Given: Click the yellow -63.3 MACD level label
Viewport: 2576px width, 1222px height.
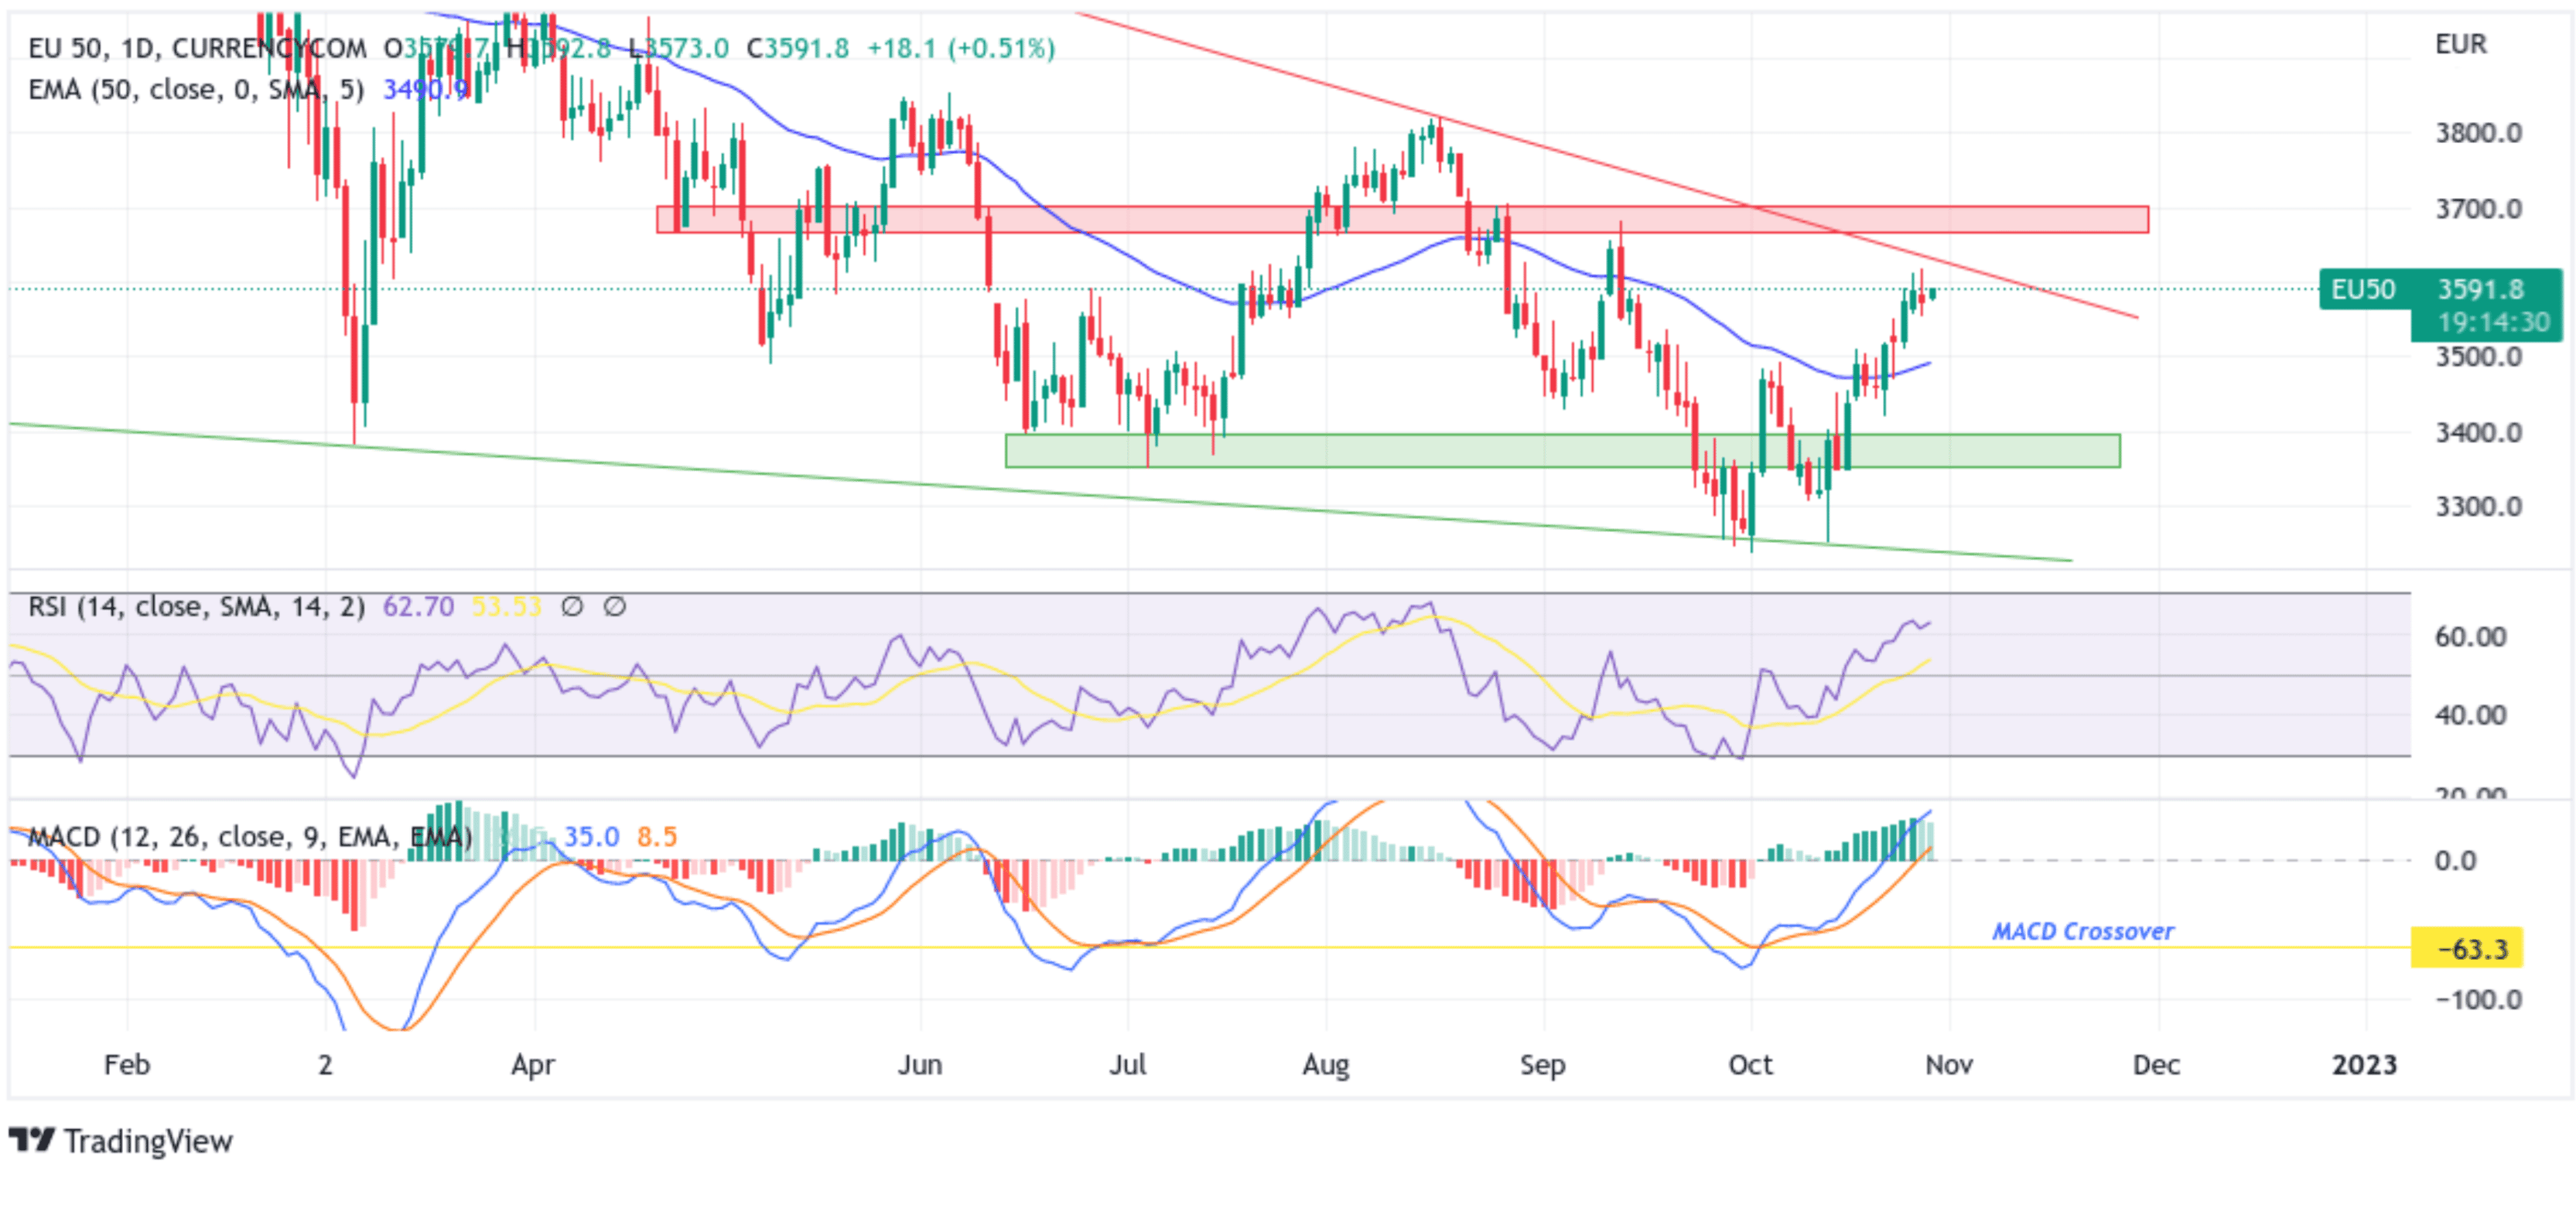Looking at the screenshot, I should tap(2467, 948).
